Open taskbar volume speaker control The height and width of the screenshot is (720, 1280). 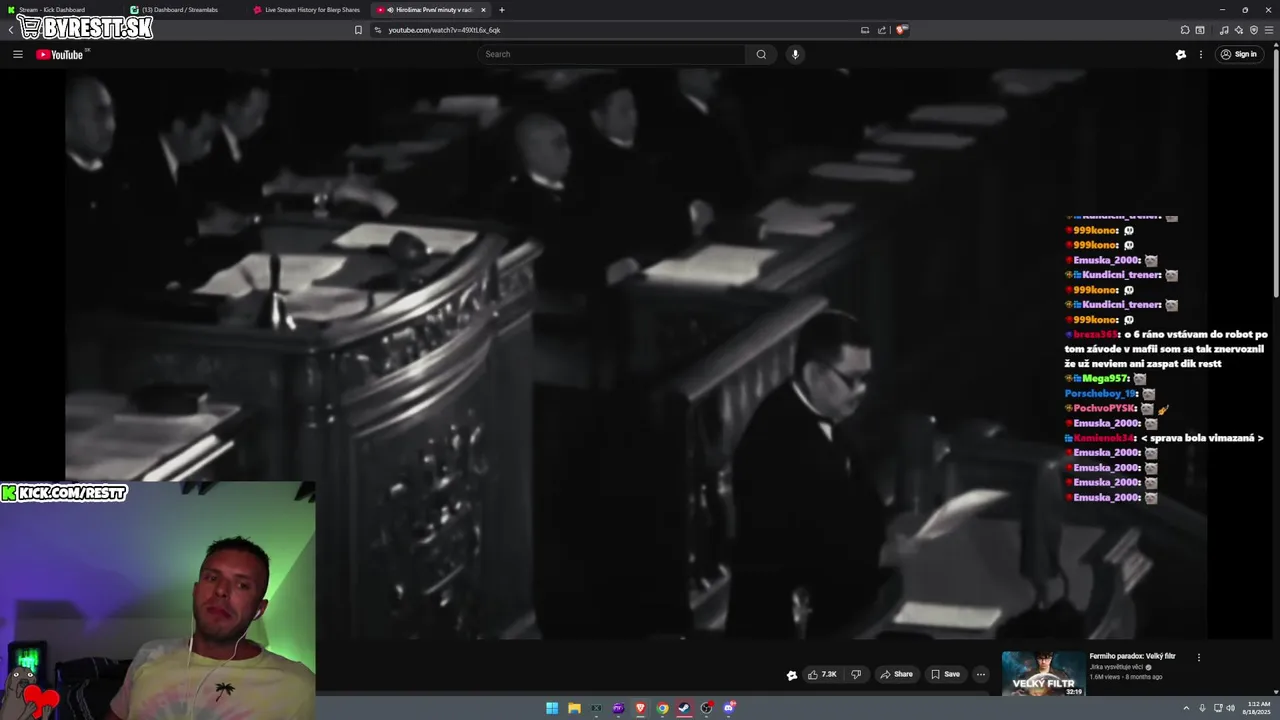coord(1230,708)
